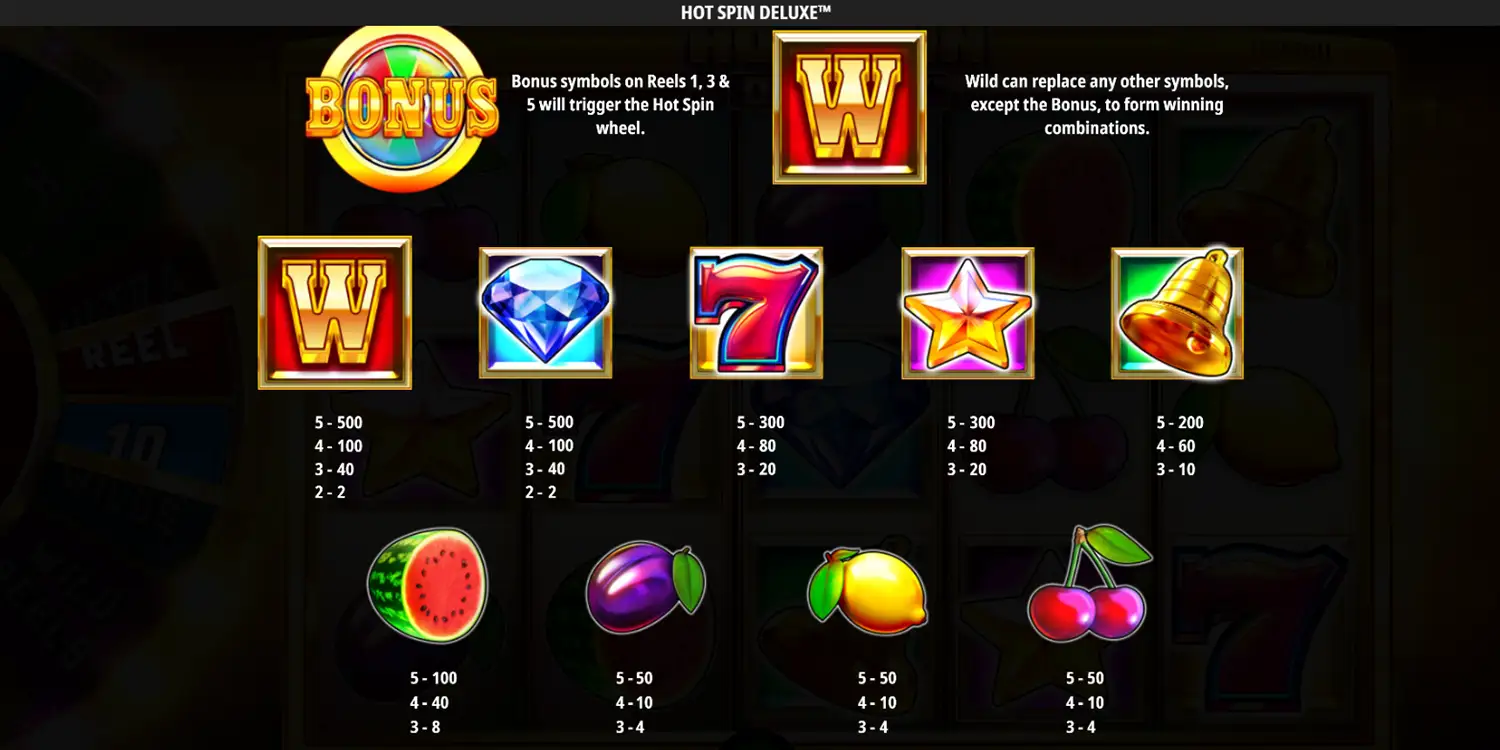
Task: Click the red seven symbol
Action: [756, 312]
